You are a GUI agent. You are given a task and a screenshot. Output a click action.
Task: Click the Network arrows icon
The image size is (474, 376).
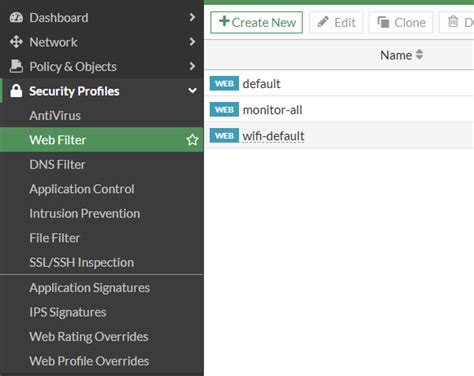[x=16, y=42]
